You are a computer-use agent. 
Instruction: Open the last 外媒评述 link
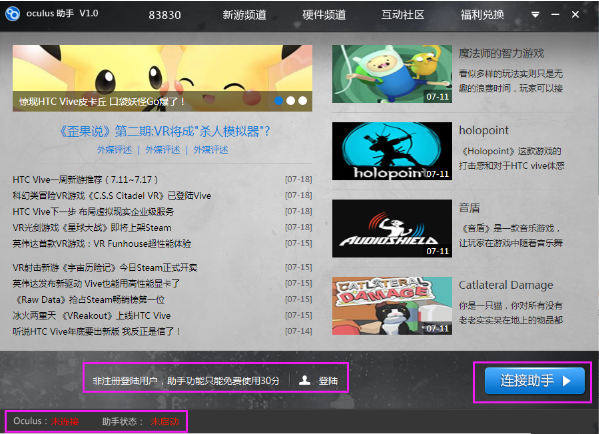click(x=211, y=150)
